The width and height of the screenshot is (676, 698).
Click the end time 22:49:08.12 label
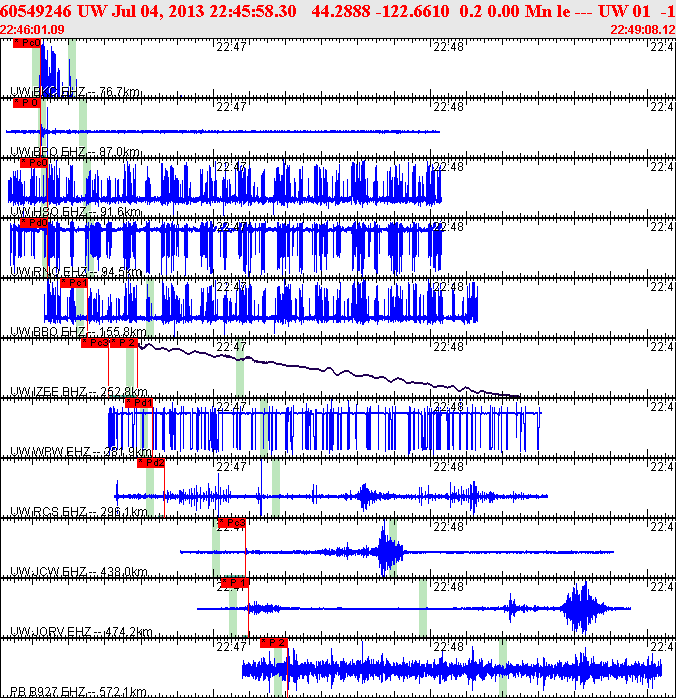coord(642,29)
